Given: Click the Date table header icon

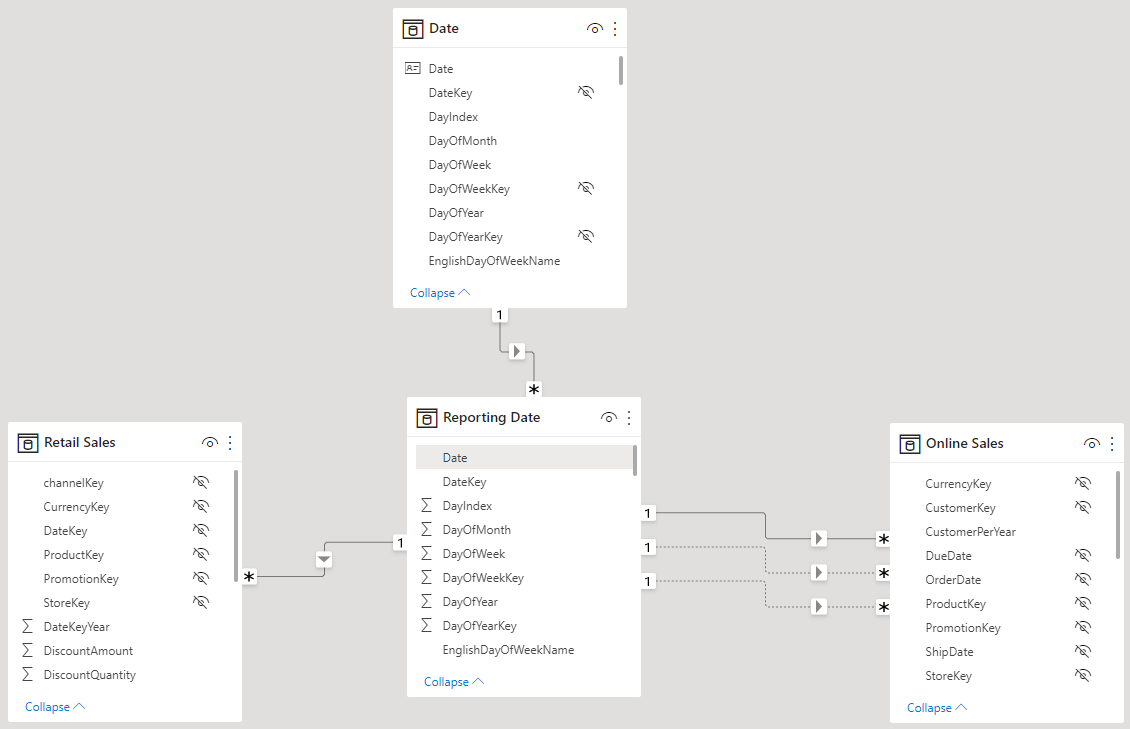Looking at the screenshot, I should [413, 29].
